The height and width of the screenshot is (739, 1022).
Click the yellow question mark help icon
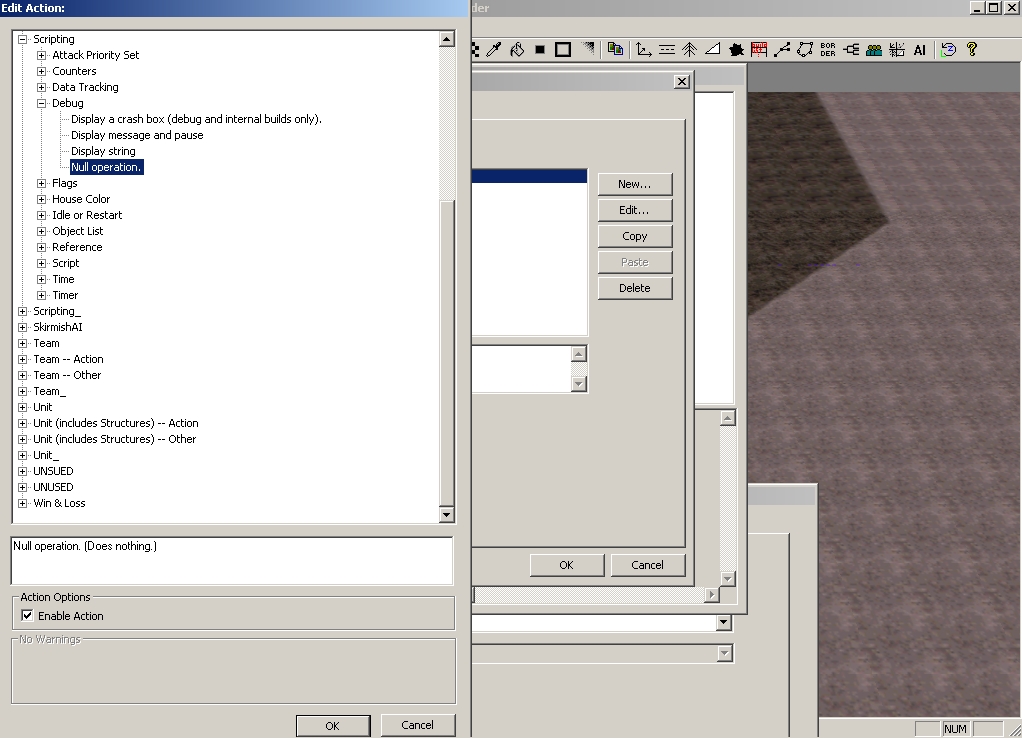pos(971,49)
